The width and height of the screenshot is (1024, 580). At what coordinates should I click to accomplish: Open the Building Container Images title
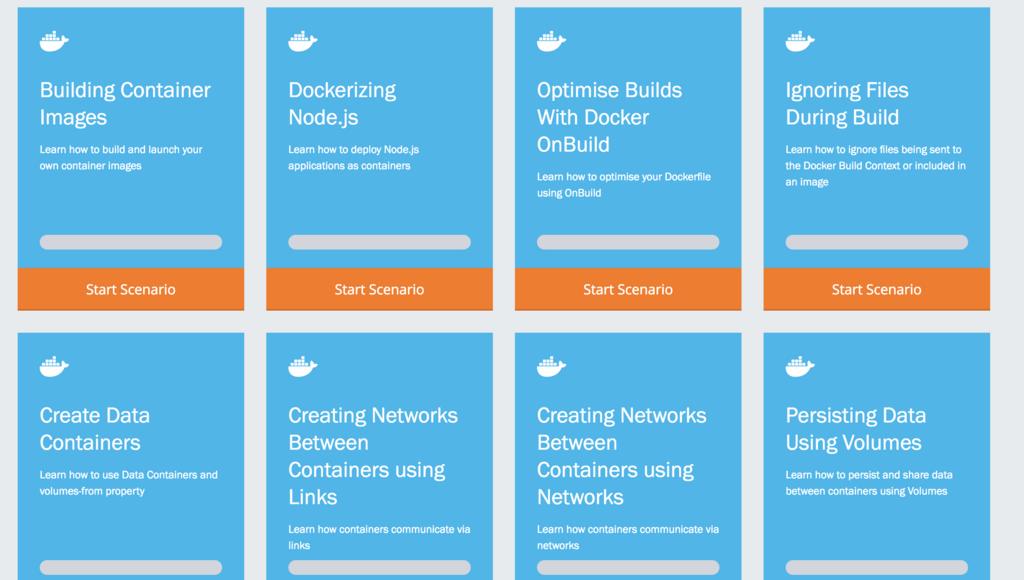point(125,103)
